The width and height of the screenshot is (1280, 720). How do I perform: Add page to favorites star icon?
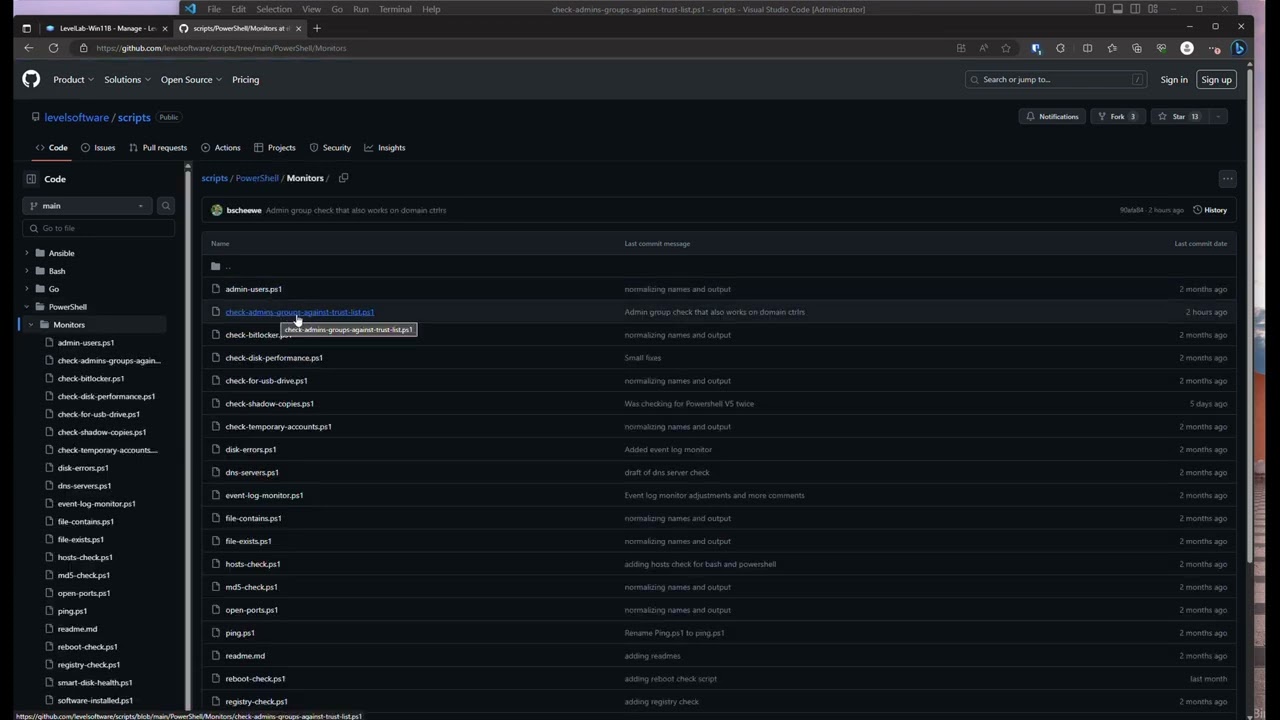tap(1006, 48)
